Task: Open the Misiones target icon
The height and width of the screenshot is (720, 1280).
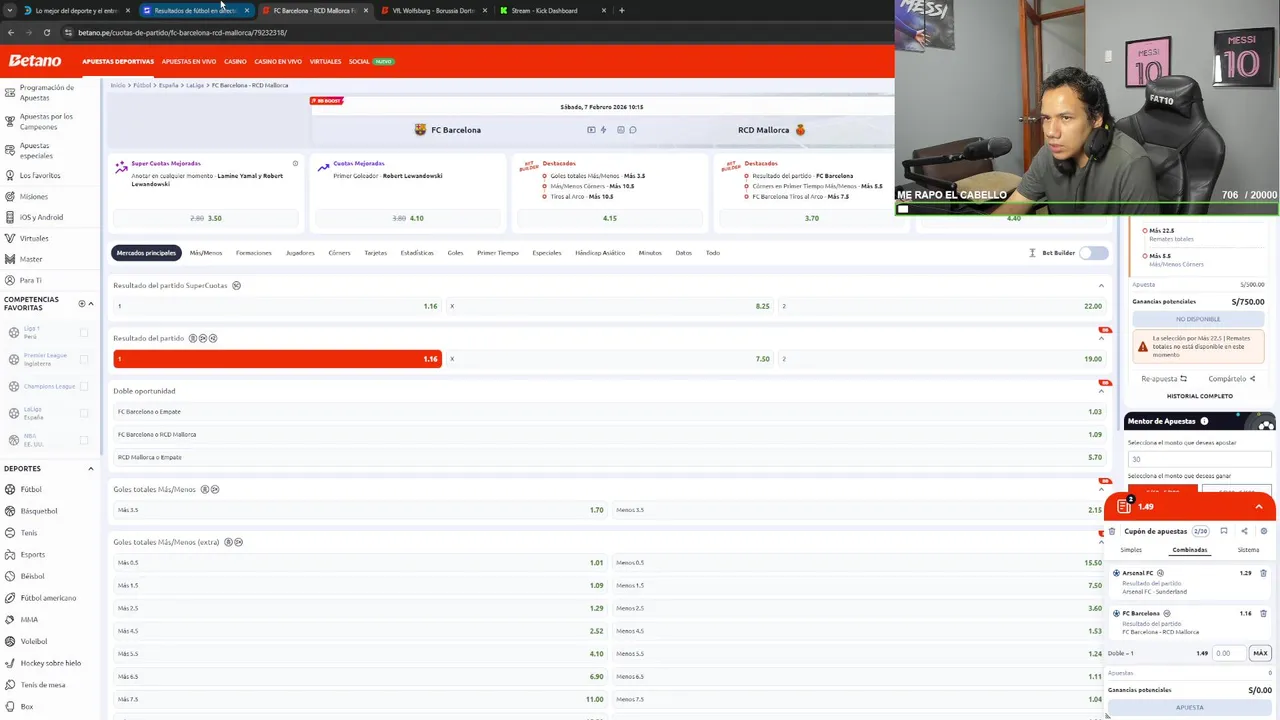Action: [10, 196]
